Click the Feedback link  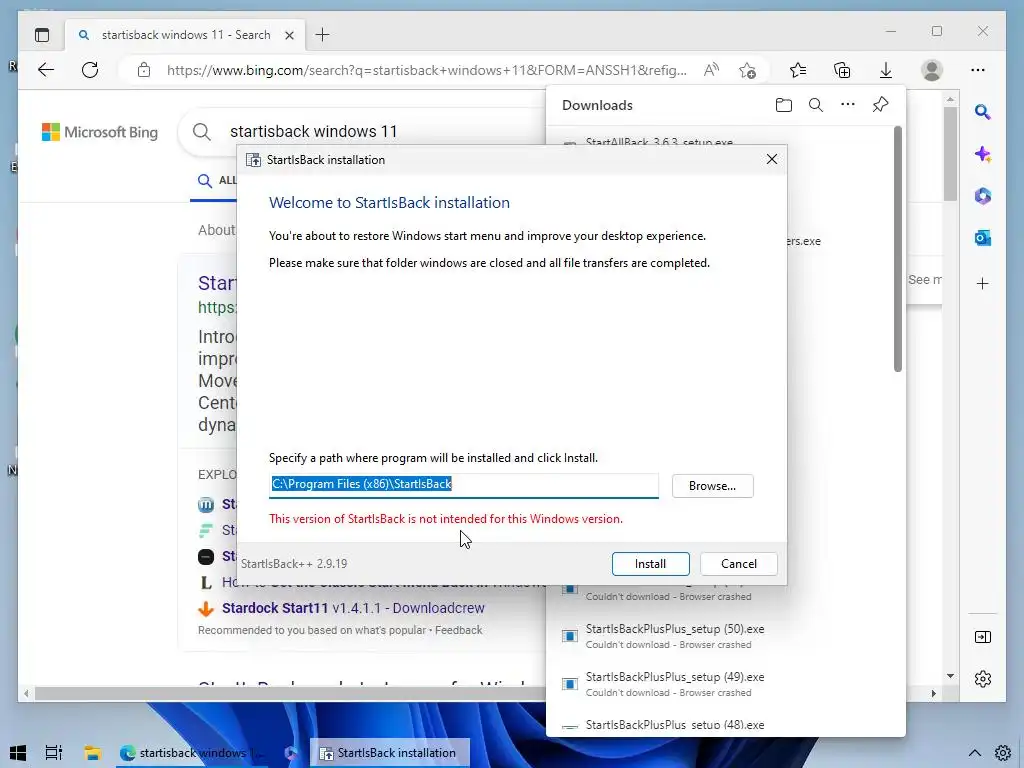click(458, 630)
